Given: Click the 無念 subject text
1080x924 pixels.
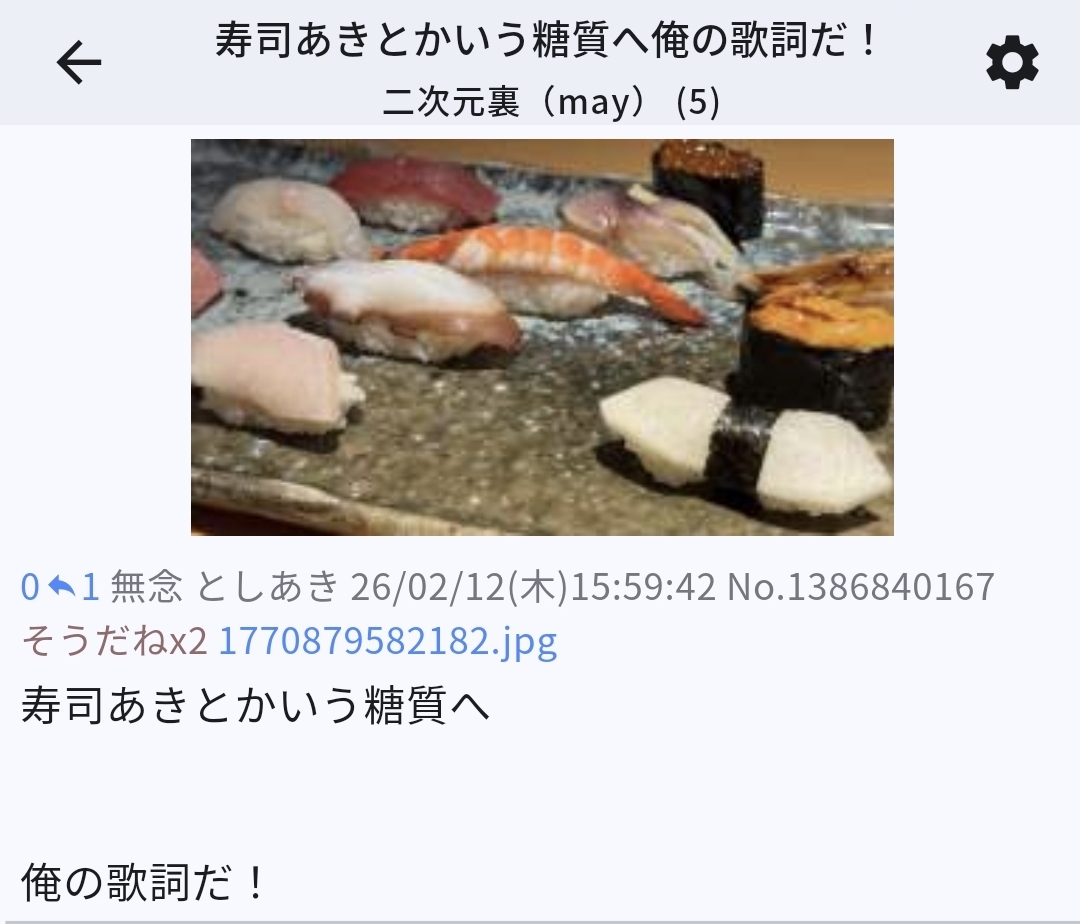Looking at the screenshot, I should click(147, 587).
